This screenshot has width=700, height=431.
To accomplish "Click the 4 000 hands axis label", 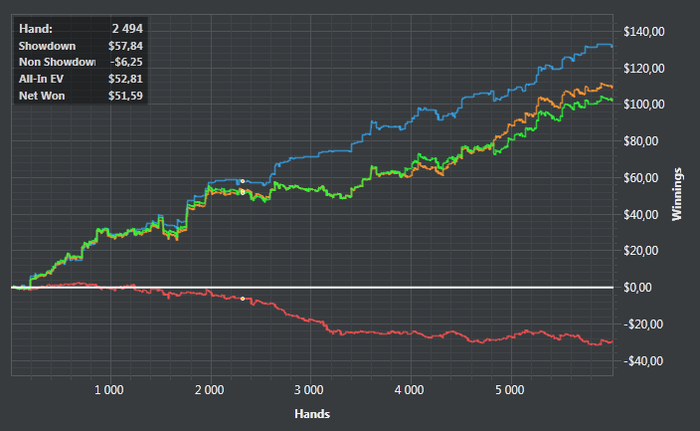I will tap(409, 390).
